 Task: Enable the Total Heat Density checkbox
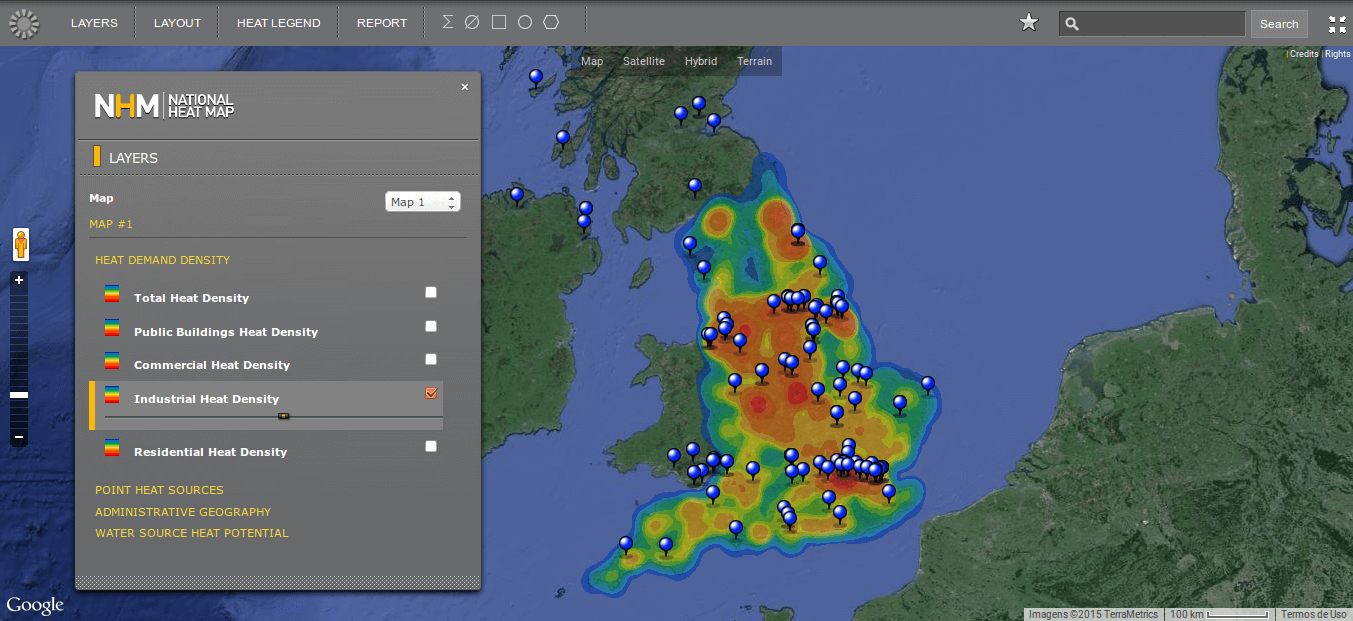click(x=431, y=292)
